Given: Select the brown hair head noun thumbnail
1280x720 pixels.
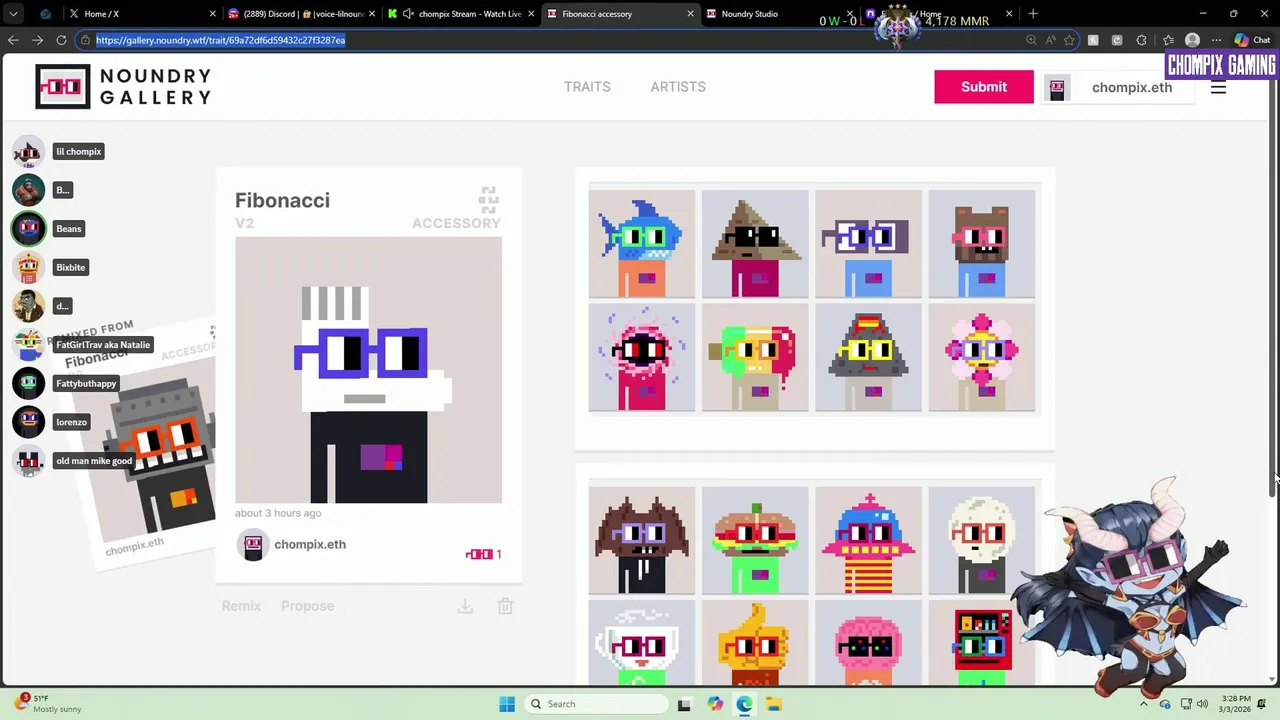Looking at the screenshot, I should point(642,541).
